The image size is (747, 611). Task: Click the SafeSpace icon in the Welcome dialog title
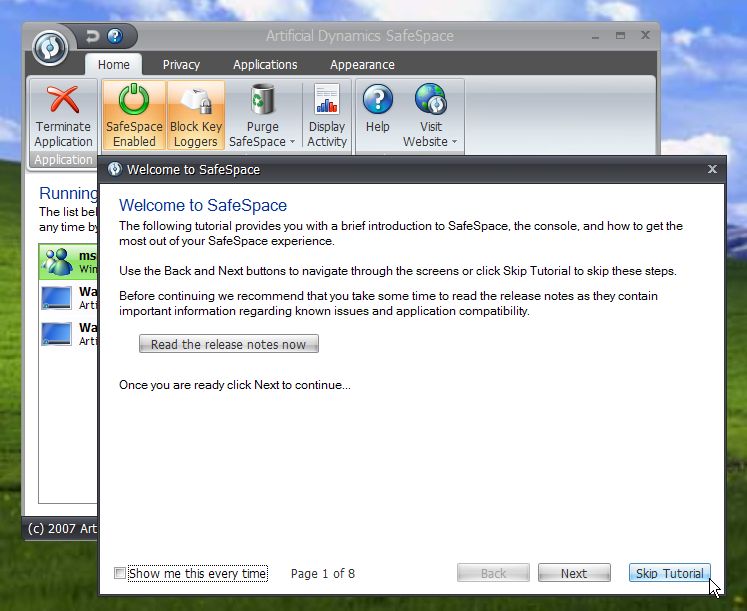114,169
